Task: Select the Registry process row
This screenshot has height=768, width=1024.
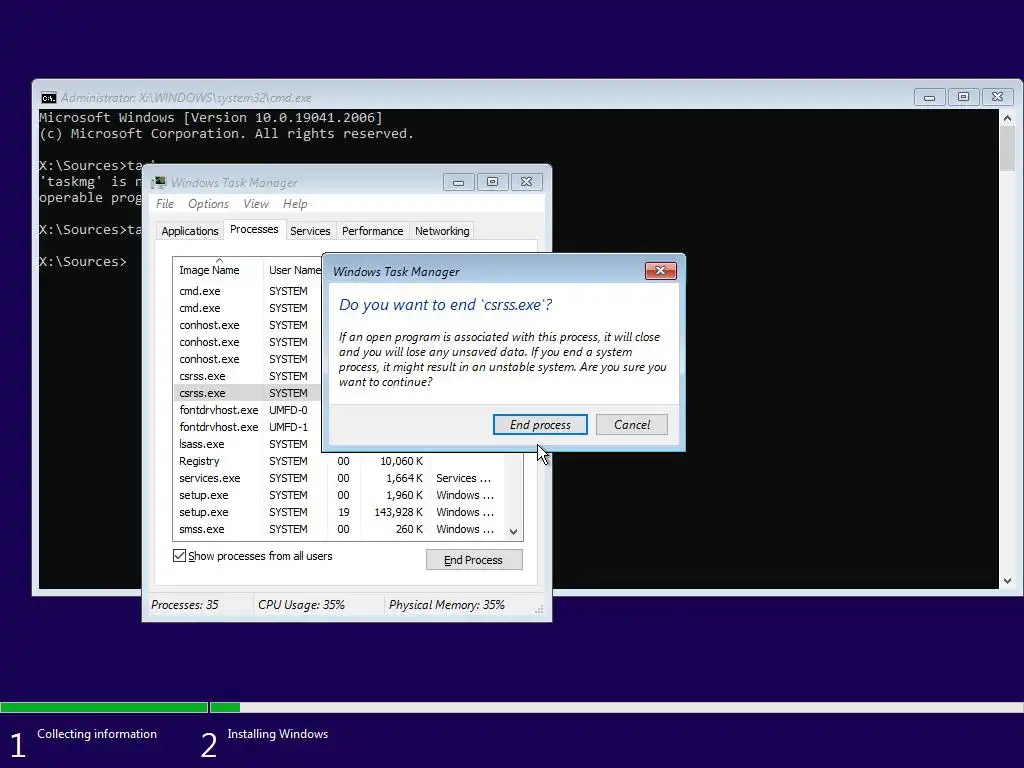Action: tap(340, 461)
